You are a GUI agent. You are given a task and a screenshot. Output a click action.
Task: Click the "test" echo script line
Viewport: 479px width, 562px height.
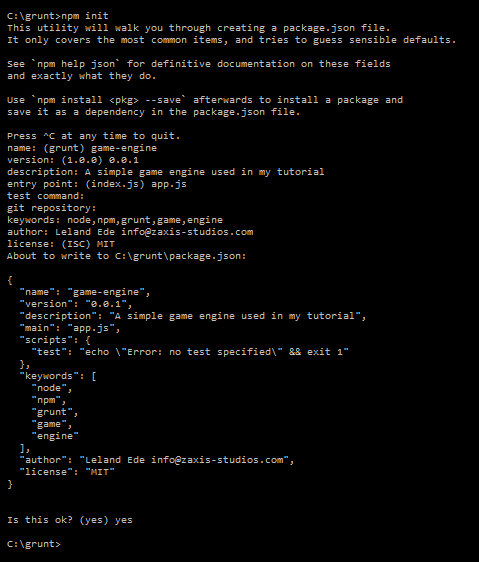[x=190, y=352]
